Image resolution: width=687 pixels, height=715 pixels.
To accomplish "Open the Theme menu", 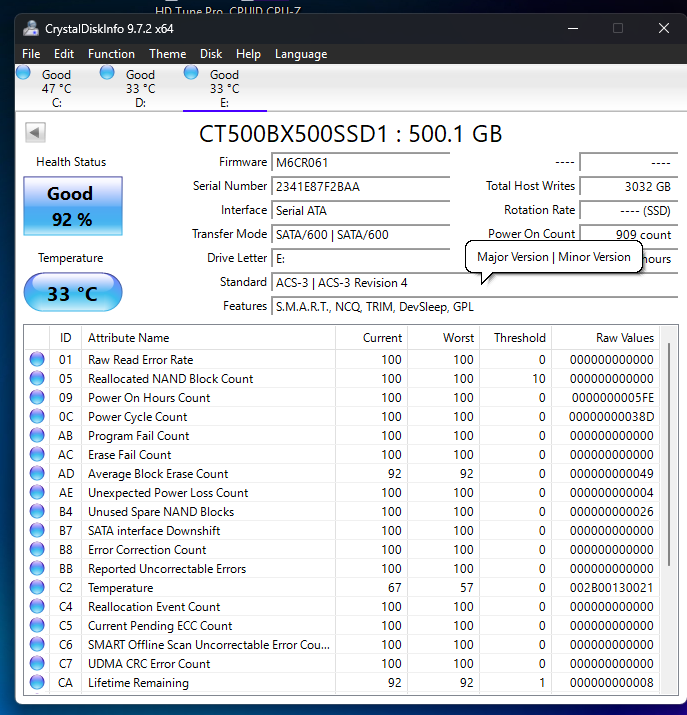I will tap(167, 54).
